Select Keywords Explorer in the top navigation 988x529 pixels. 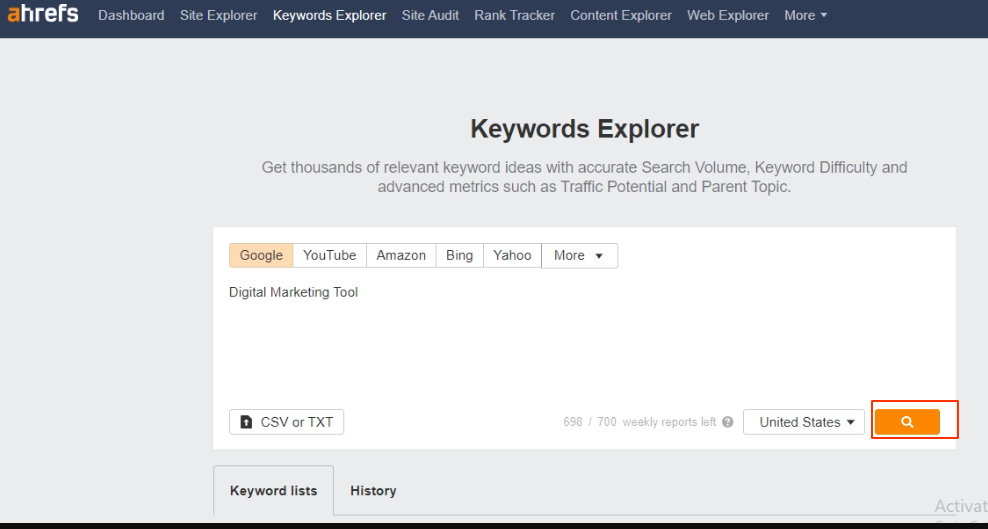pyautogui.click(x=330, y=15)
